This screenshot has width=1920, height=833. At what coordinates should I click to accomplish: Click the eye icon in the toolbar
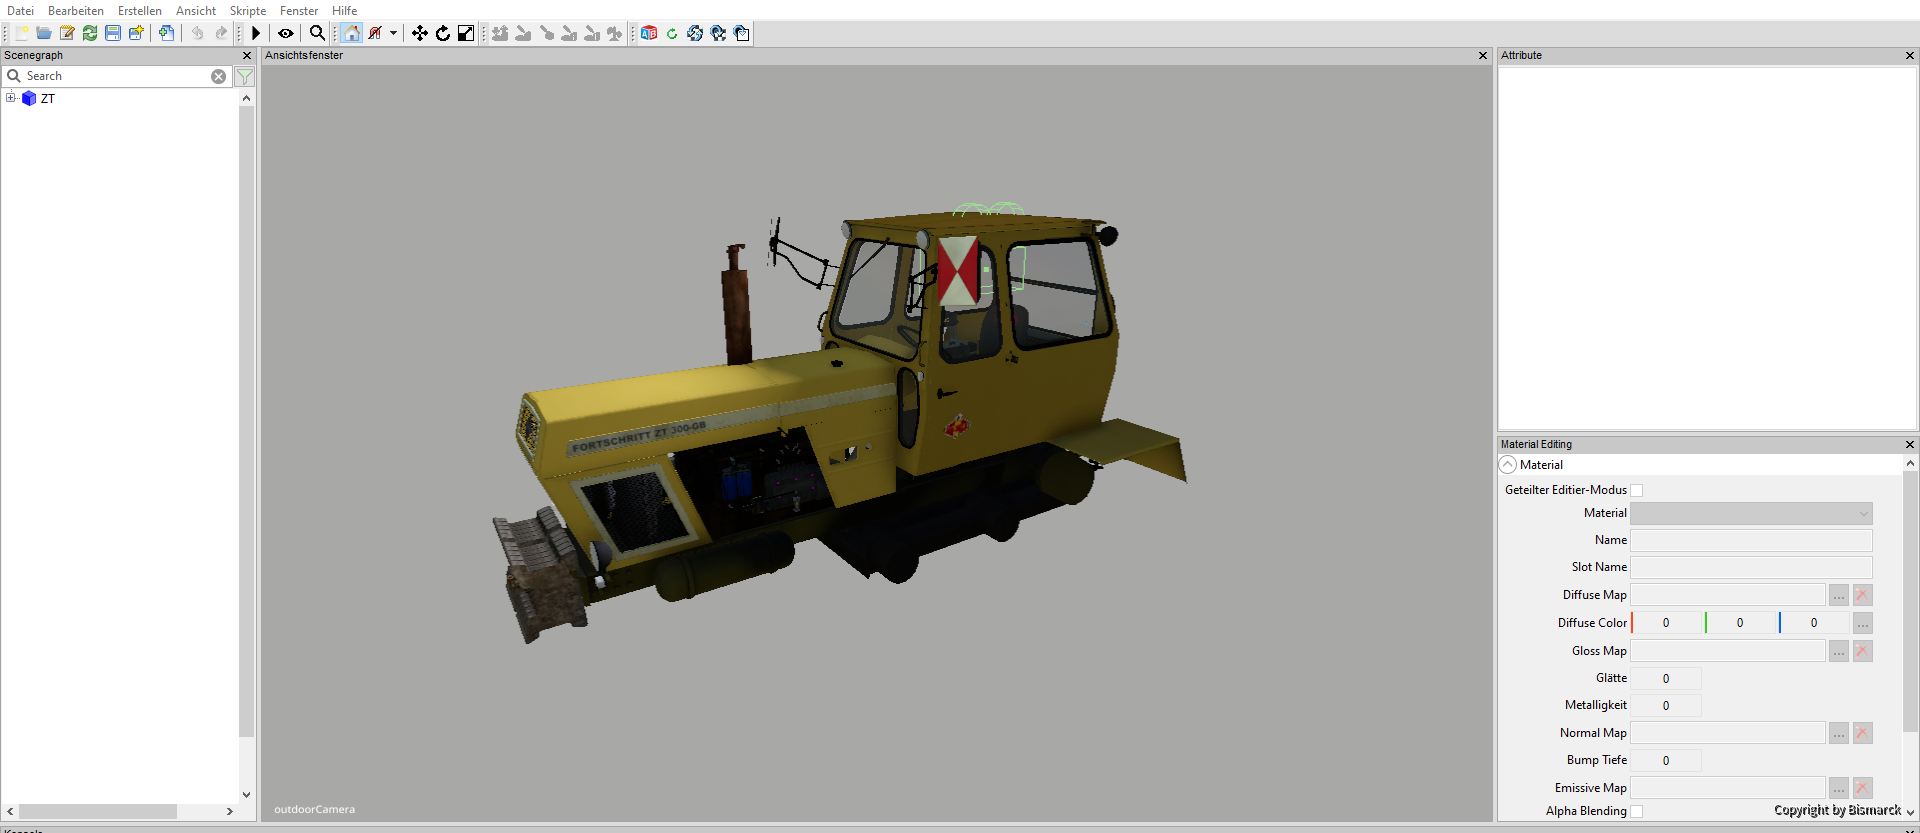pos(286,33)
